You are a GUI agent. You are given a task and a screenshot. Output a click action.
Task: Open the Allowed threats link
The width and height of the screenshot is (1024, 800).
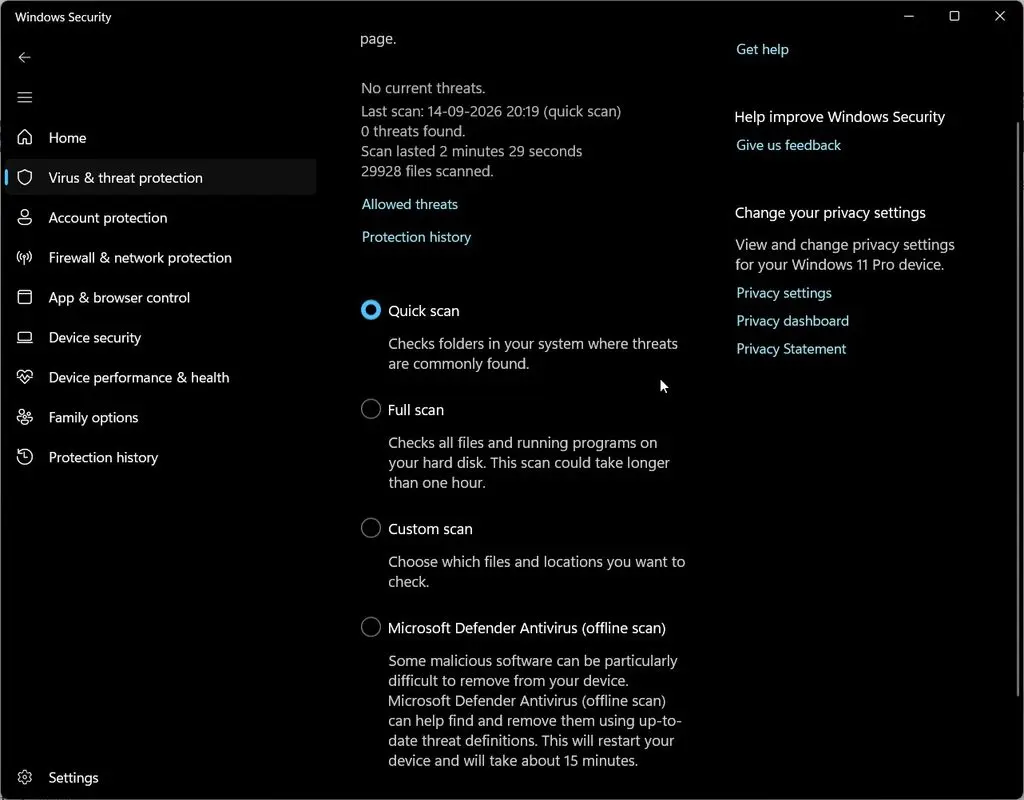tap(409, 204)
